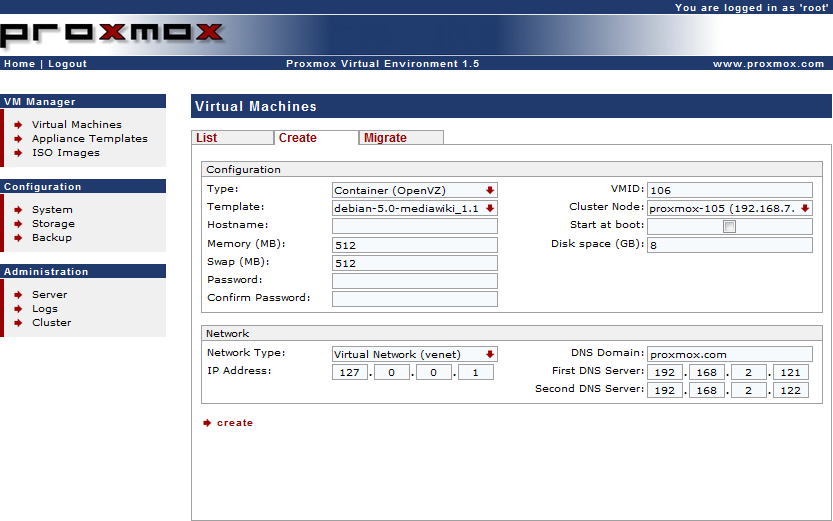Go to Home in the top bar
The height and width of the screenshot is (521, 833).
click(x=20, y=64)
